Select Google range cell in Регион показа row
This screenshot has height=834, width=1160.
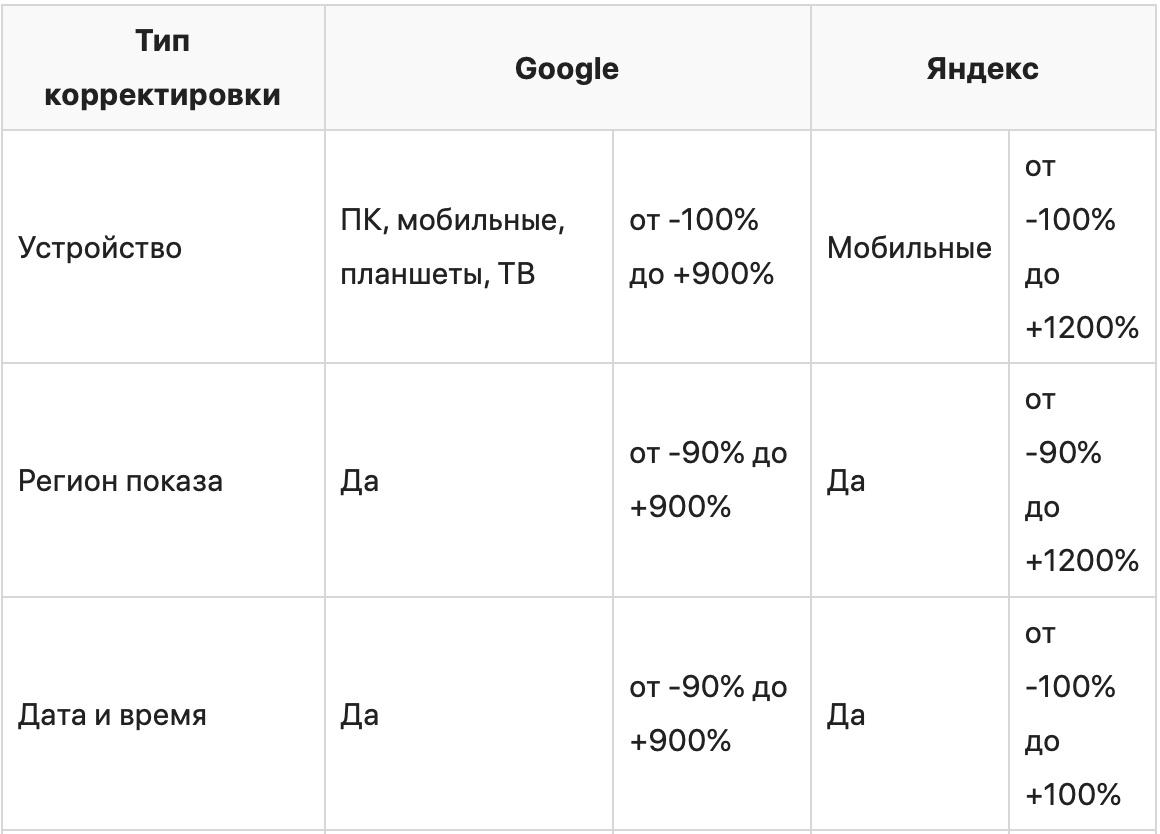click(x=707, y=481)
